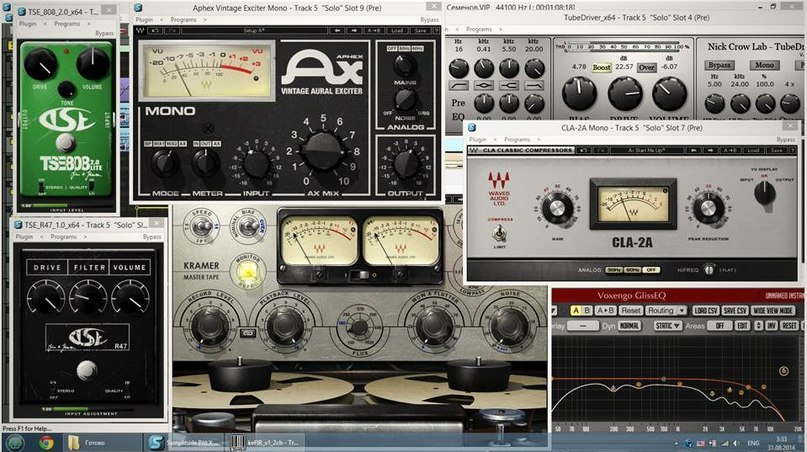
Task: Click the CLA-2A HiFreq knob
Action: point(709,269)
